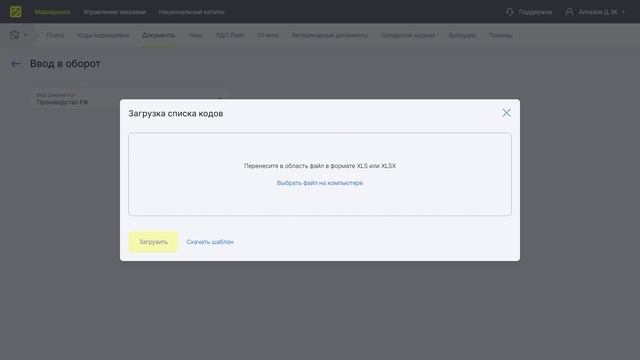Click the back arrow next to Ввод в оборот
The image size is (640, 360).
point(16,64)
